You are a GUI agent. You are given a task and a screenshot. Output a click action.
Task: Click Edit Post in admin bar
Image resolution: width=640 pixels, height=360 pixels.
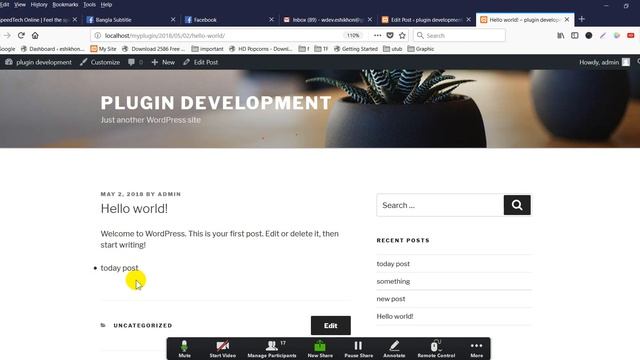point(200,62)
